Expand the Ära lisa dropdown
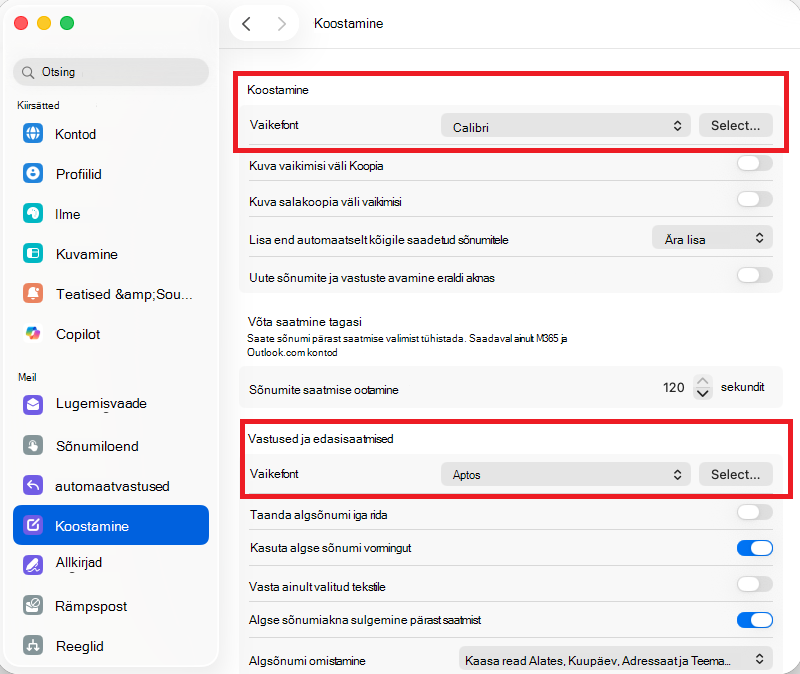The width and height of the screenshot is (800, 674). 712,238
